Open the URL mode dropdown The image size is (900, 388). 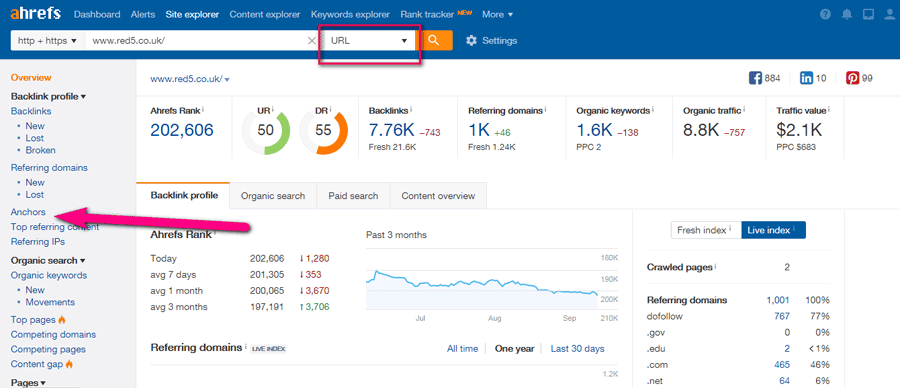(370, 40)
